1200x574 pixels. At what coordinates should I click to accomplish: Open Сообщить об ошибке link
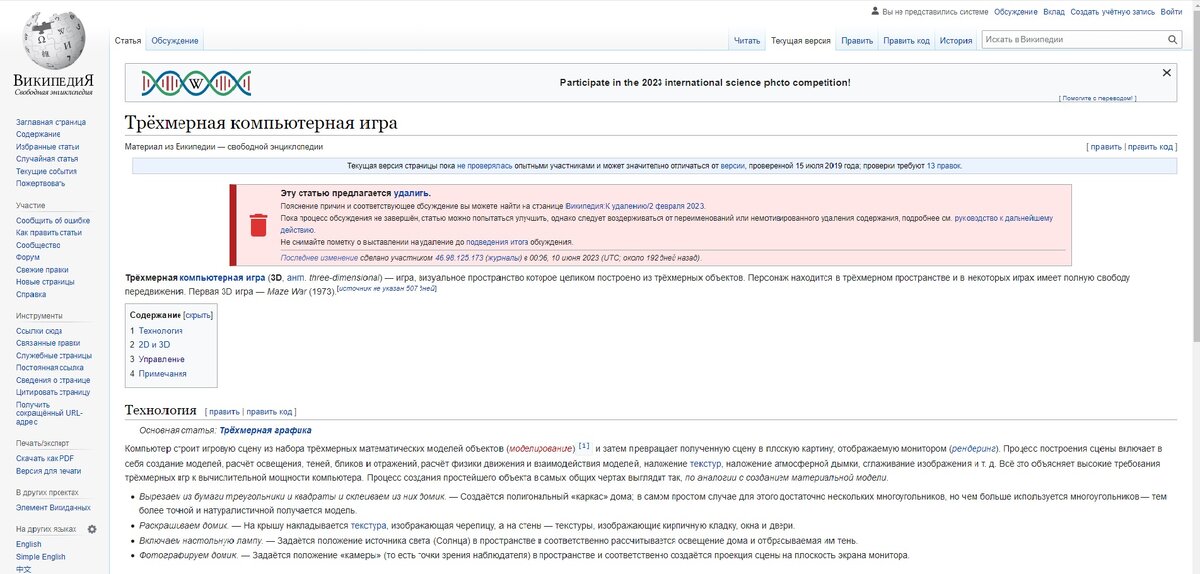53,220
